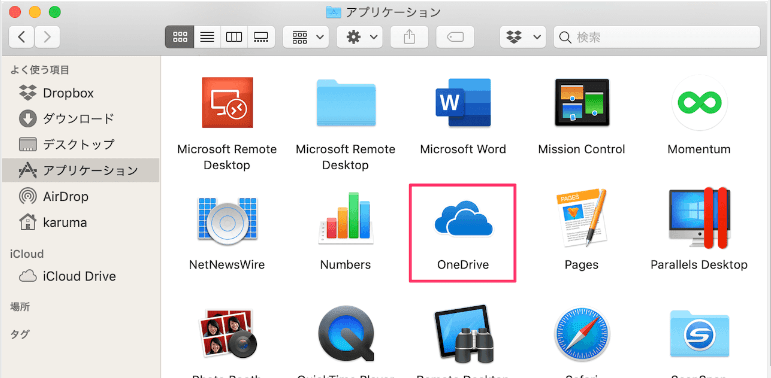The height and width of the screenshot is (378, 771).
Task: Click the Pages label text
Action: point(582,265)
